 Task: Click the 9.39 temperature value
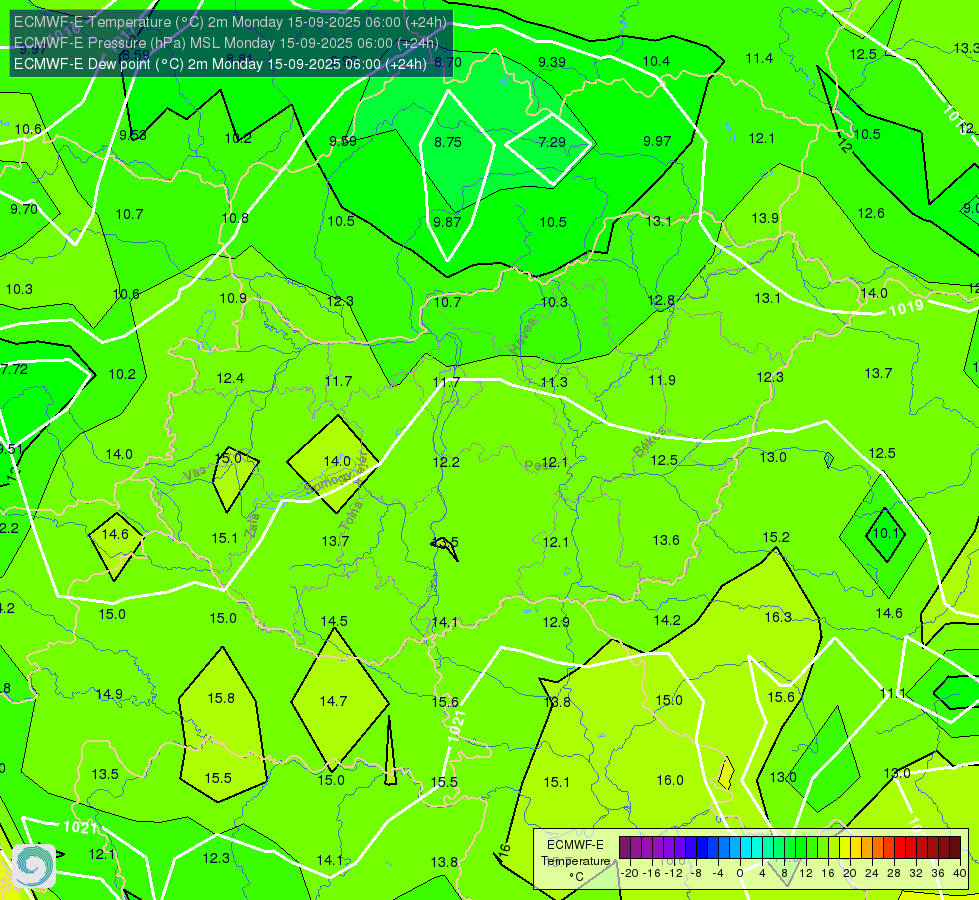552,62
